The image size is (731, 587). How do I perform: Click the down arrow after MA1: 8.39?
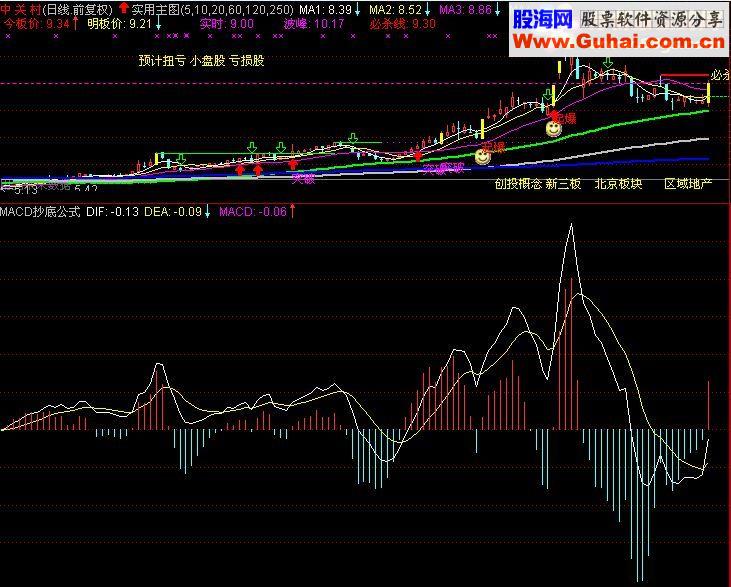(358, 9)
